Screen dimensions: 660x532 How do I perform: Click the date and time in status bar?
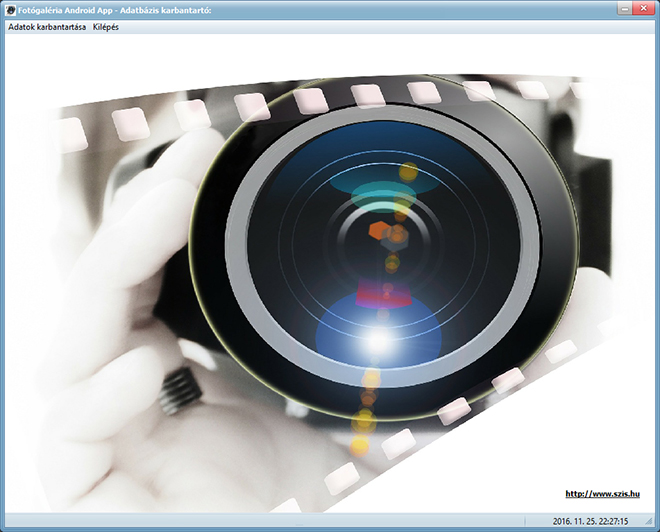point(590,521)
